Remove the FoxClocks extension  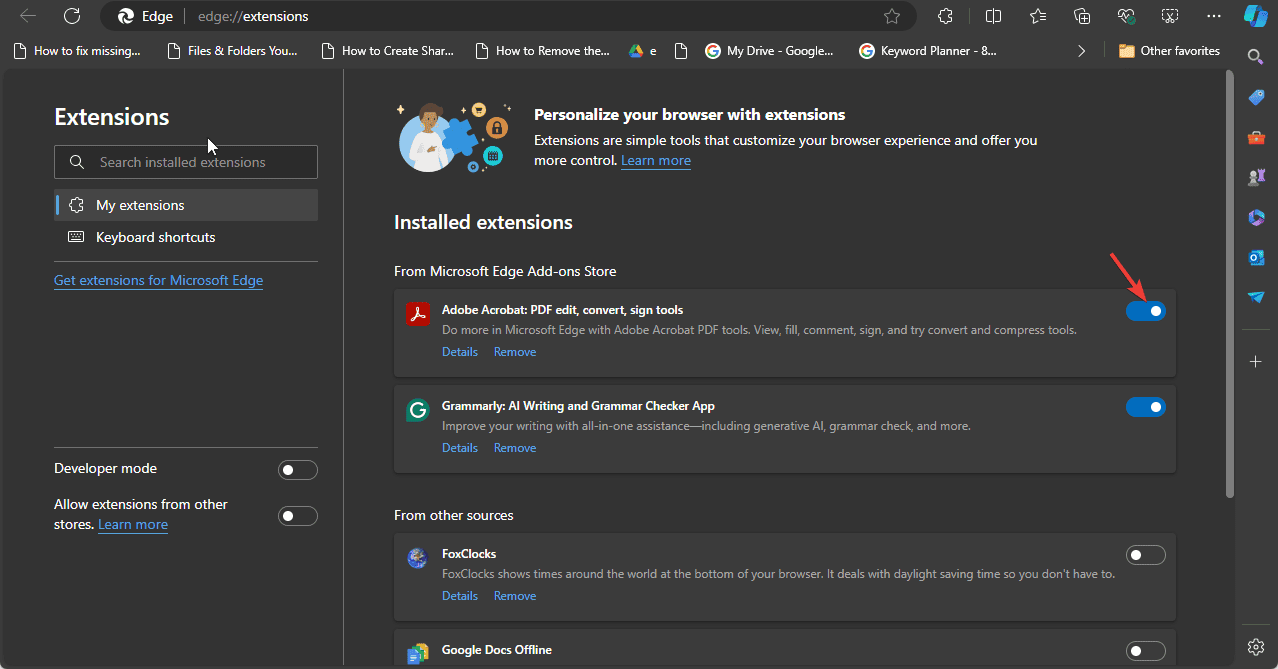[x=515, y=596]
